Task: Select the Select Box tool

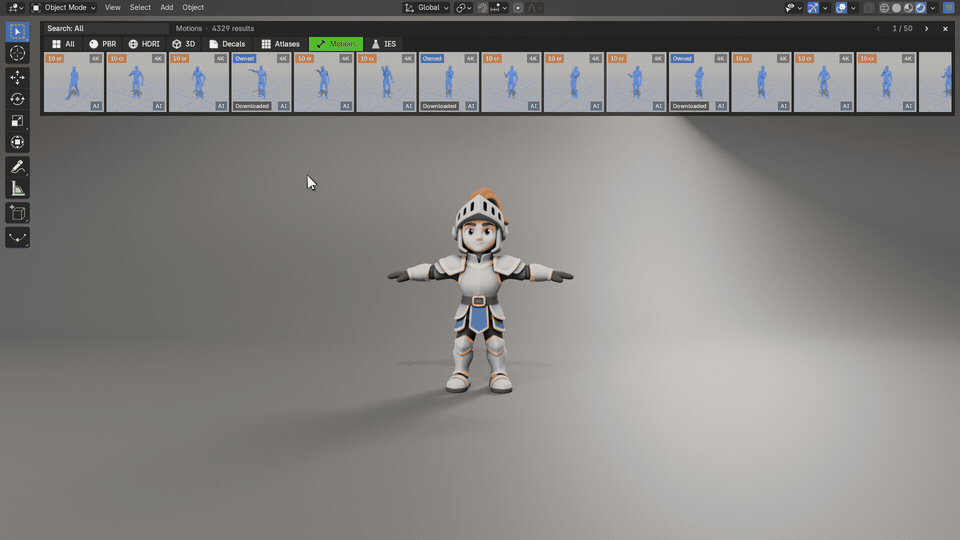Action: [x=17, y=32]
